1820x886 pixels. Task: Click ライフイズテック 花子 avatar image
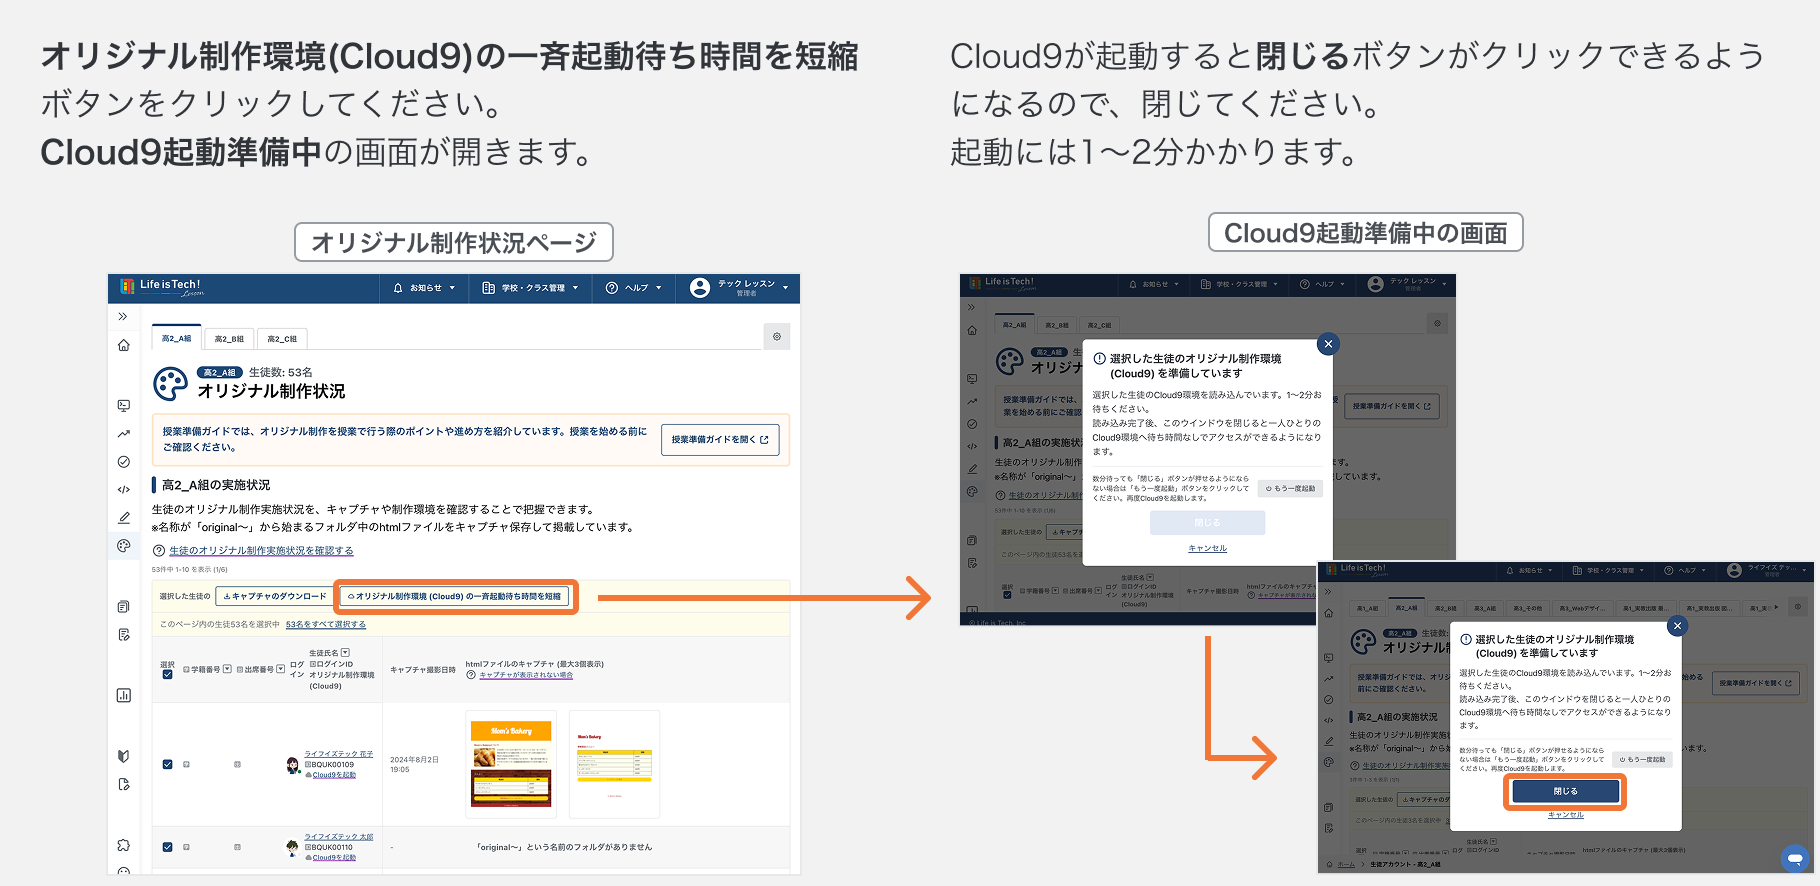(x=293, y=766)
